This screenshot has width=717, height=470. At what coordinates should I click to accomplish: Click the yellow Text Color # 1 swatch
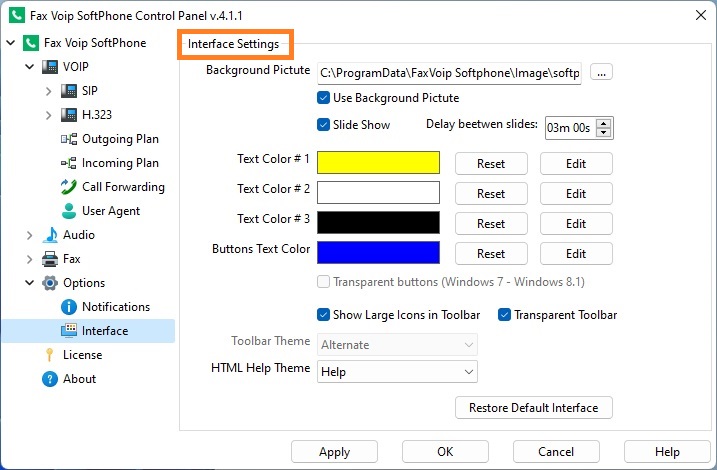[379, 163]
